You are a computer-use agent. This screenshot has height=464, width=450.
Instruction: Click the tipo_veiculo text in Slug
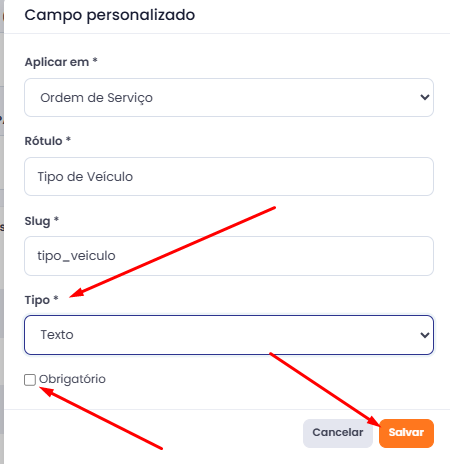pyautogui.click(x=76, y=256)
